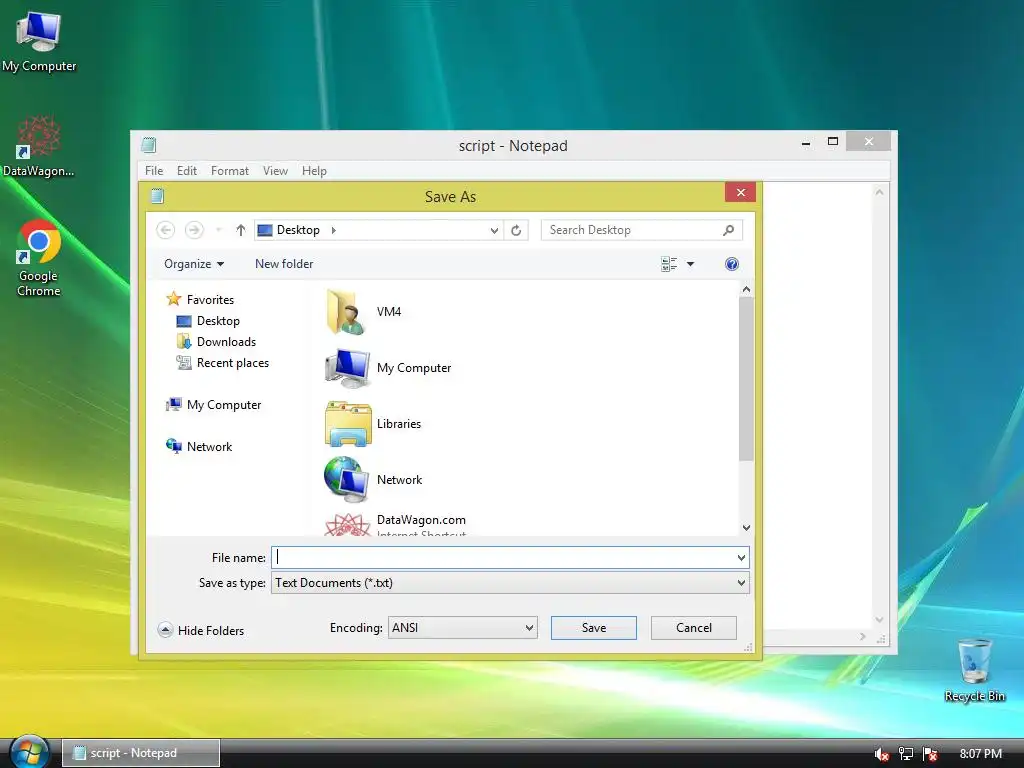Open the Notepad File menu
This screenshot has width=1024, height=768.
[154, 170]
